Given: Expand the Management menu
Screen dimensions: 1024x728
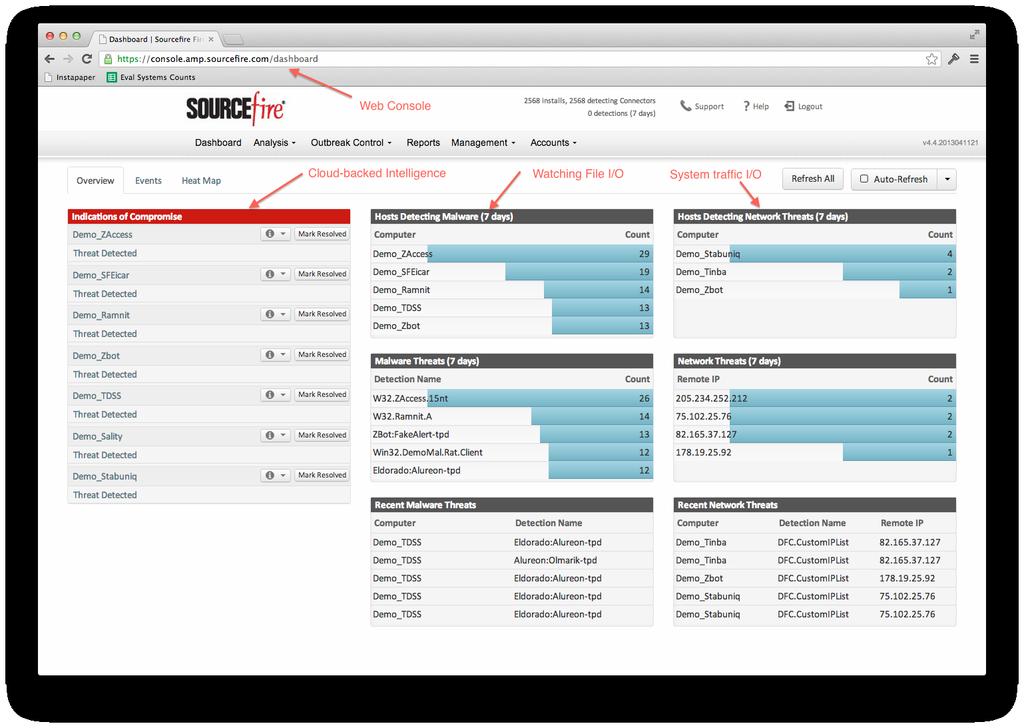Looking at the screenshot, I should point(483,142).
